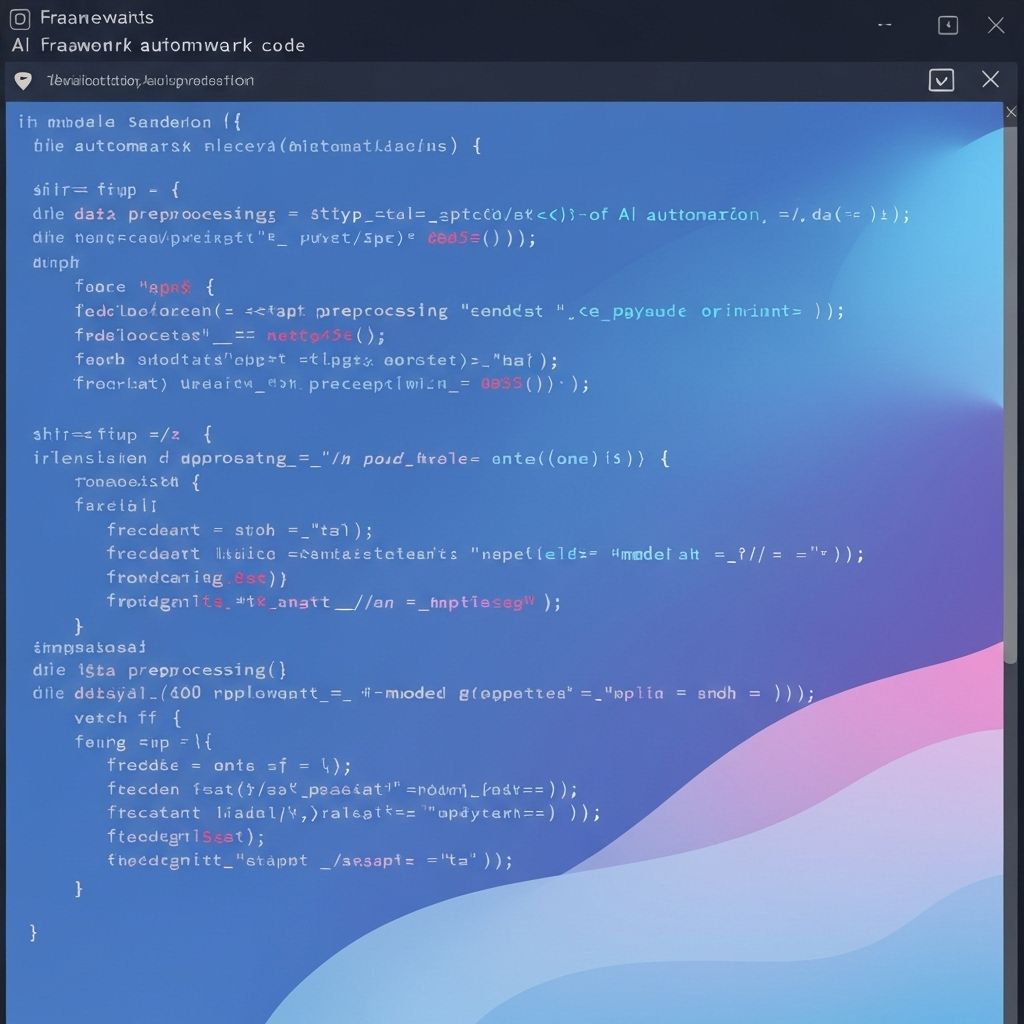Click the vertical scrollbar on editor's right edge

tap(1011, 400)
